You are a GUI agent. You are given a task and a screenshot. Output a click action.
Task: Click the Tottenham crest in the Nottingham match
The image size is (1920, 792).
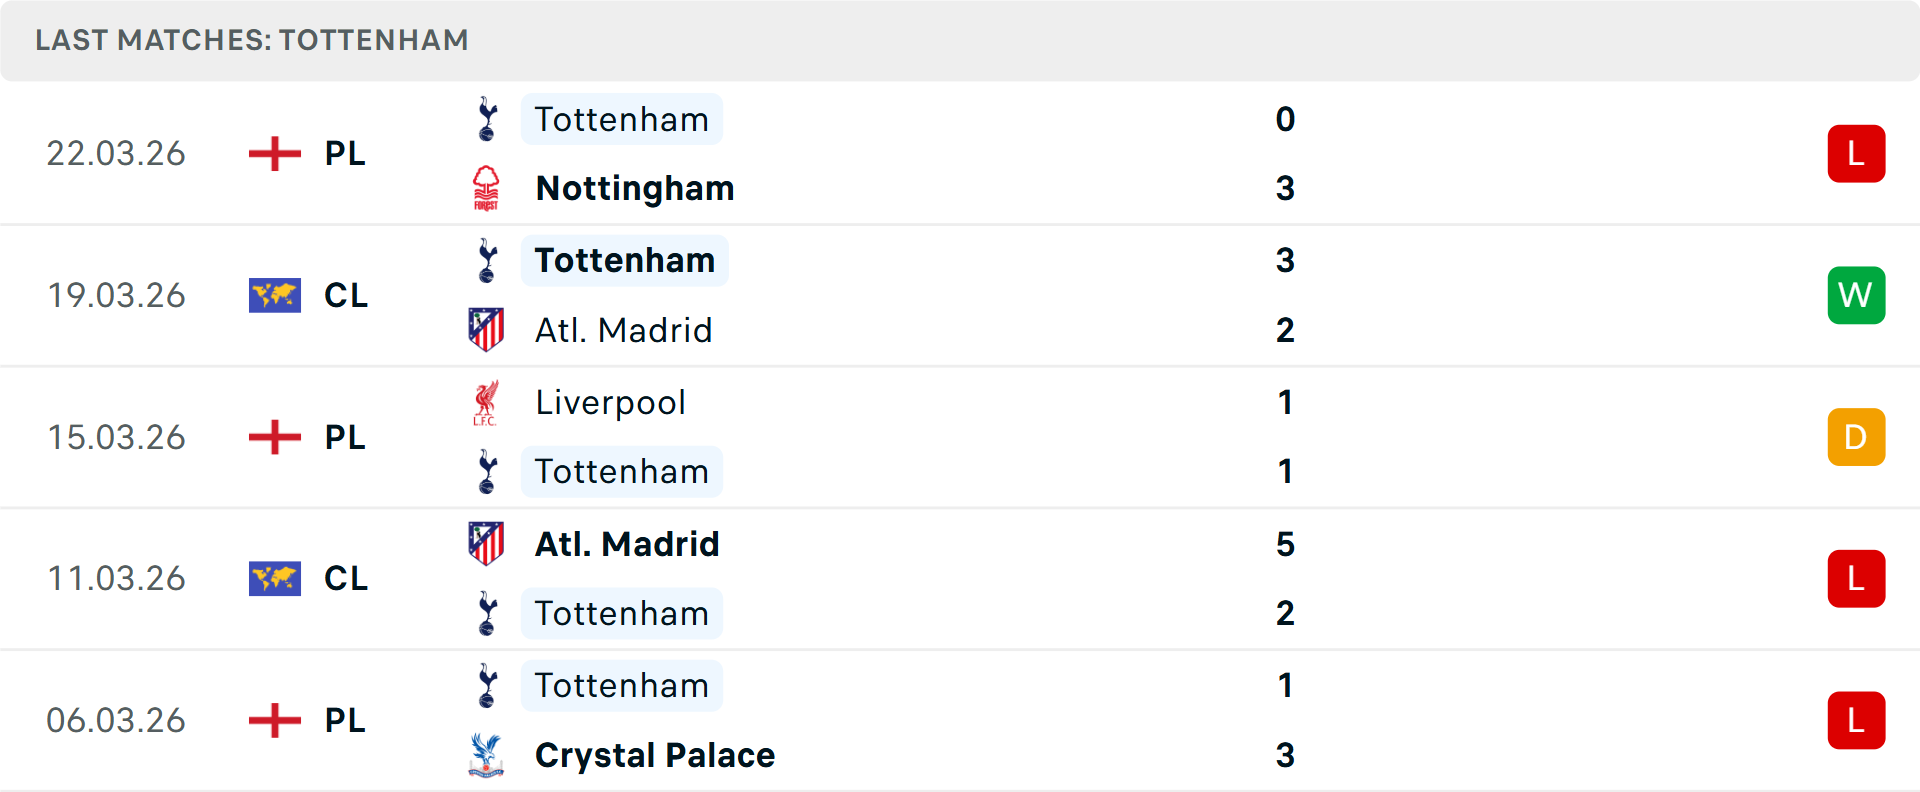487,119
